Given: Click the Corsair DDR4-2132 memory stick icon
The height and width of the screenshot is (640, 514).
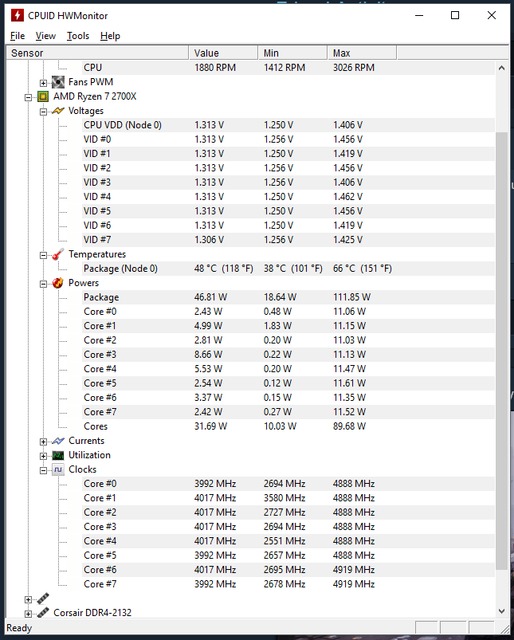Looking at the screenshot, I should pos(43,613).
